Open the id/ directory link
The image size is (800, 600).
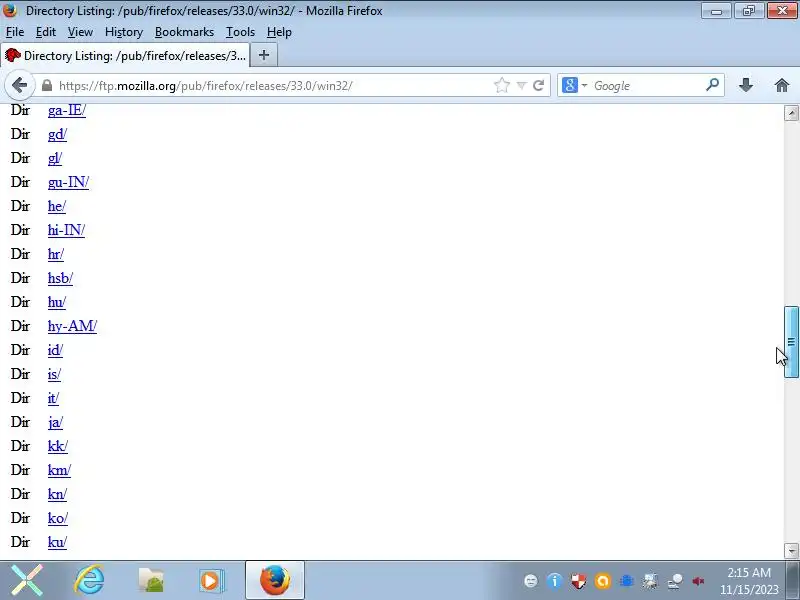coord(55,350)
